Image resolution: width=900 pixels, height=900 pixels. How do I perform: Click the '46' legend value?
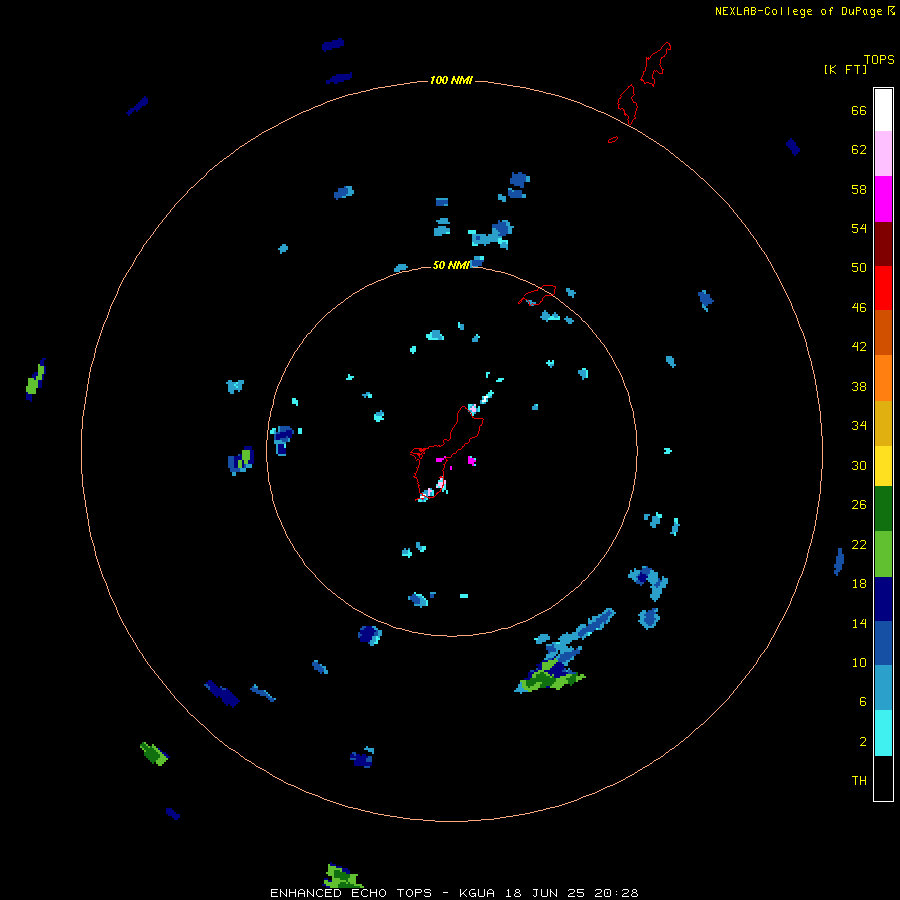[x=859, y=307]
